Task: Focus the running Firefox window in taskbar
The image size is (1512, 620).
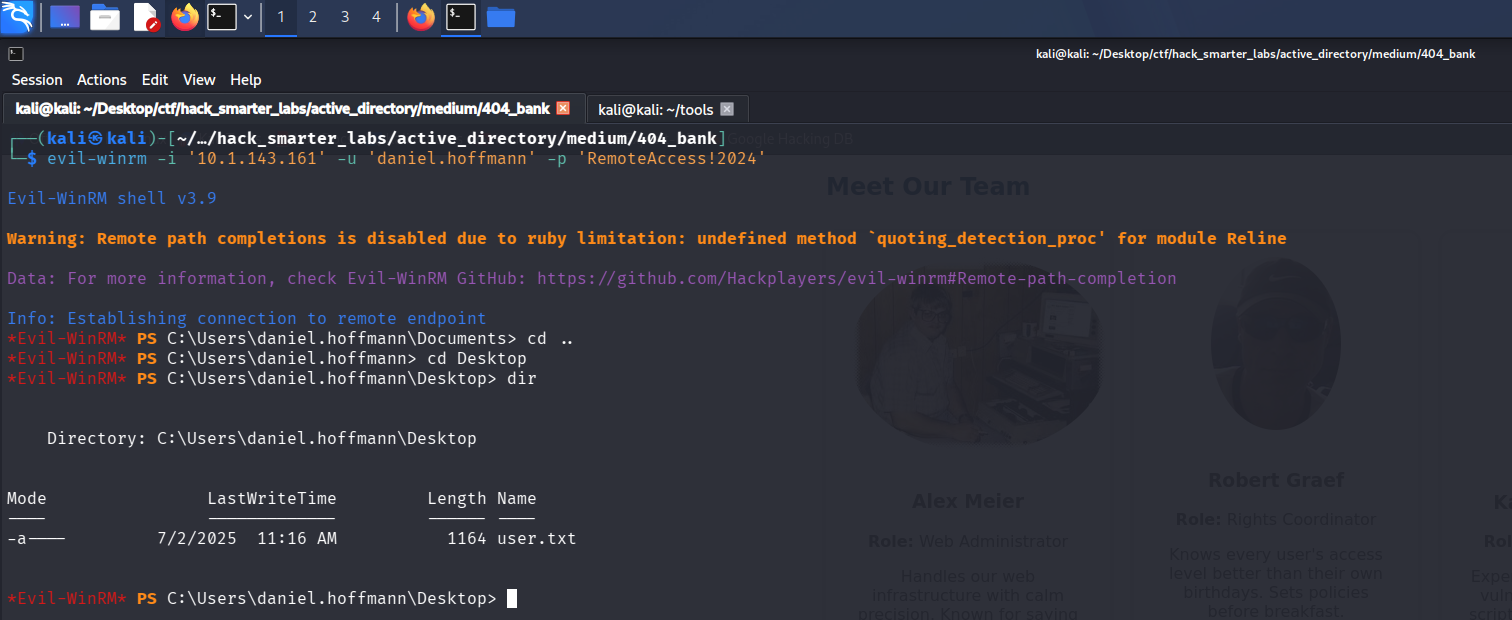Action: (421, 17)
